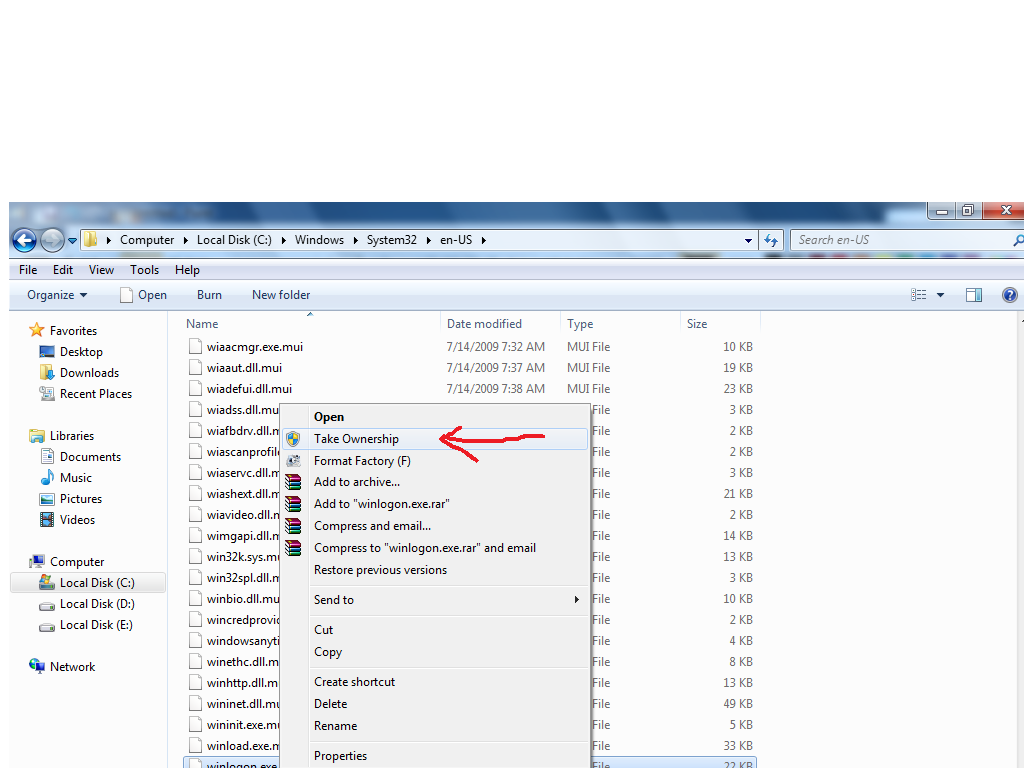Click the Back navigation arrow
Screen dimensions: 1024x768
25,240
